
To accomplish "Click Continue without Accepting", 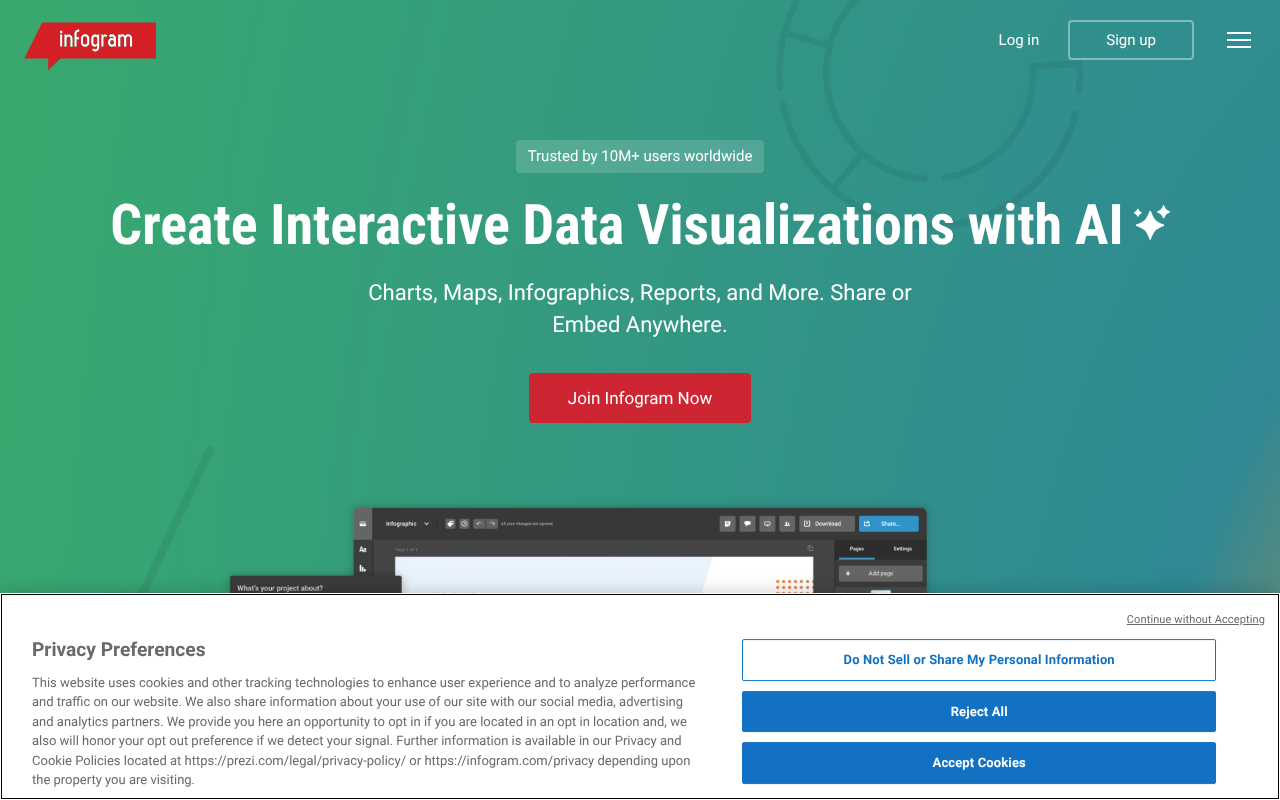I will (1195, 619).
